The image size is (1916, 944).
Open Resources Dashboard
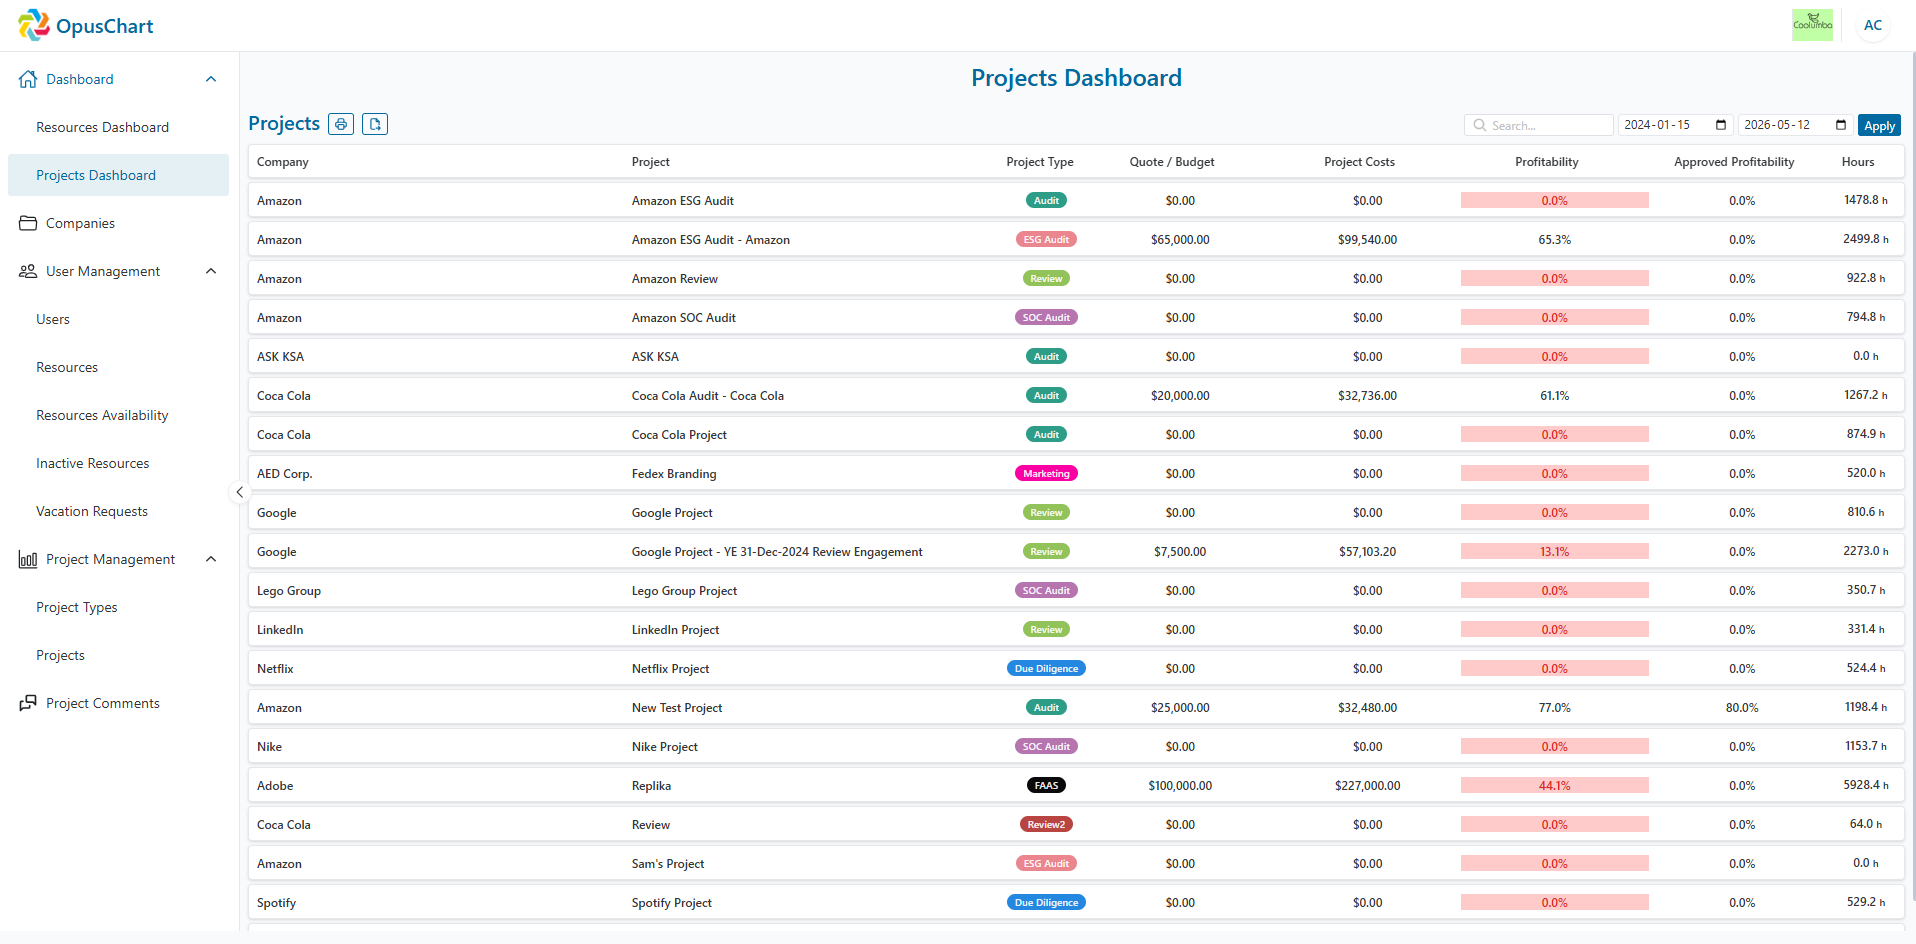(x=118, y=127)
